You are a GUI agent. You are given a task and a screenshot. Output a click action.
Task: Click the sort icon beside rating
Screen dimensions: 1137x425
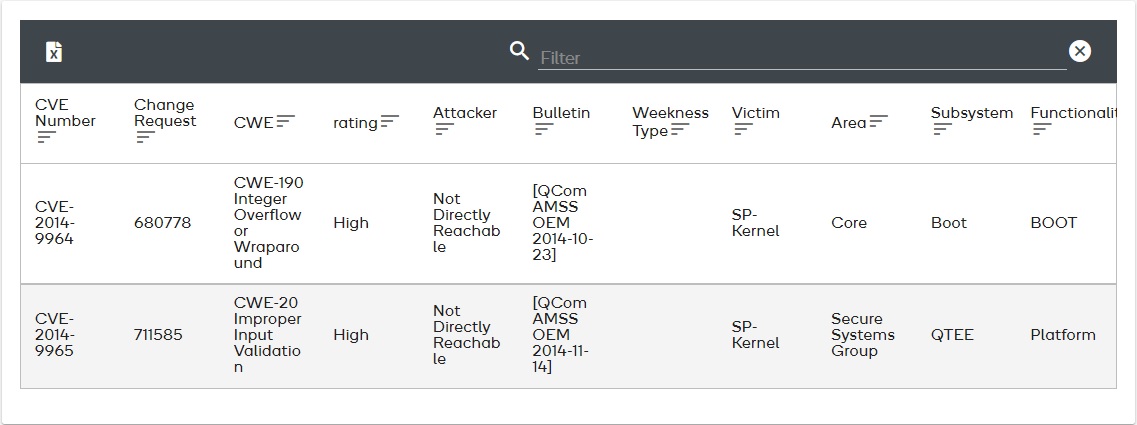(390, 122)
